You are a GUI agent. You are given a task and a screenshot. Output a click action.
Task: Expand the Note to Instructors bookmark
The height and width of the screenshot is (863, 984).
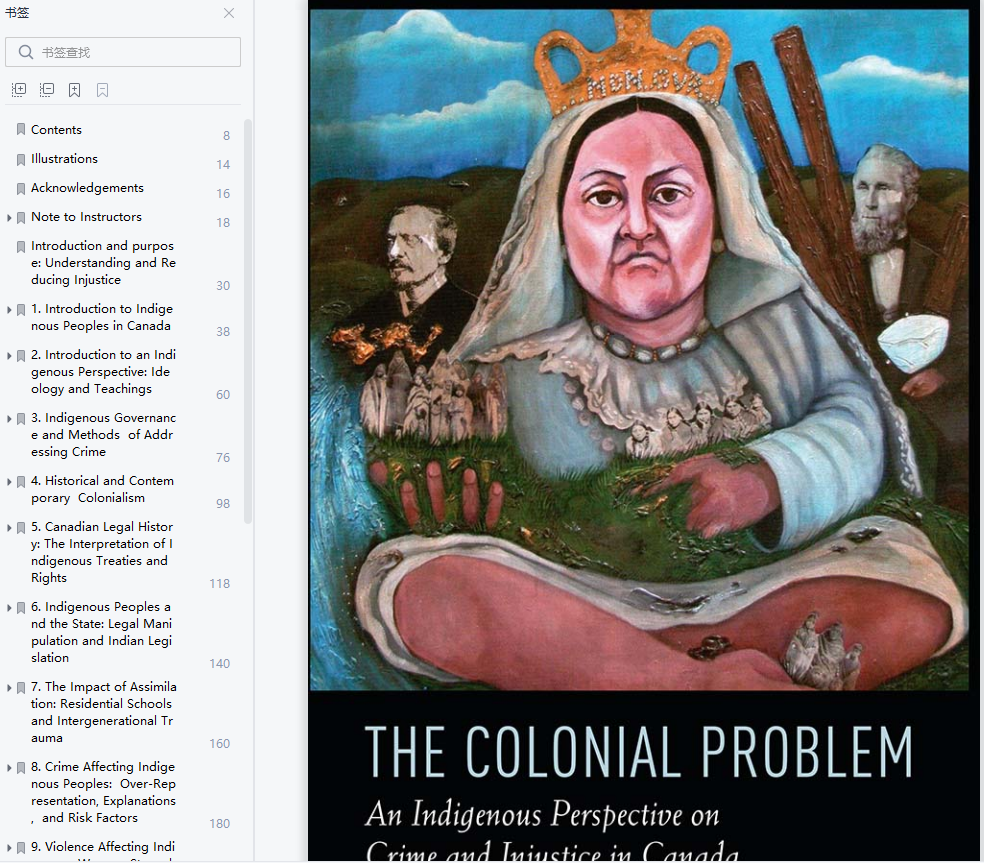(x=9, y=218)
